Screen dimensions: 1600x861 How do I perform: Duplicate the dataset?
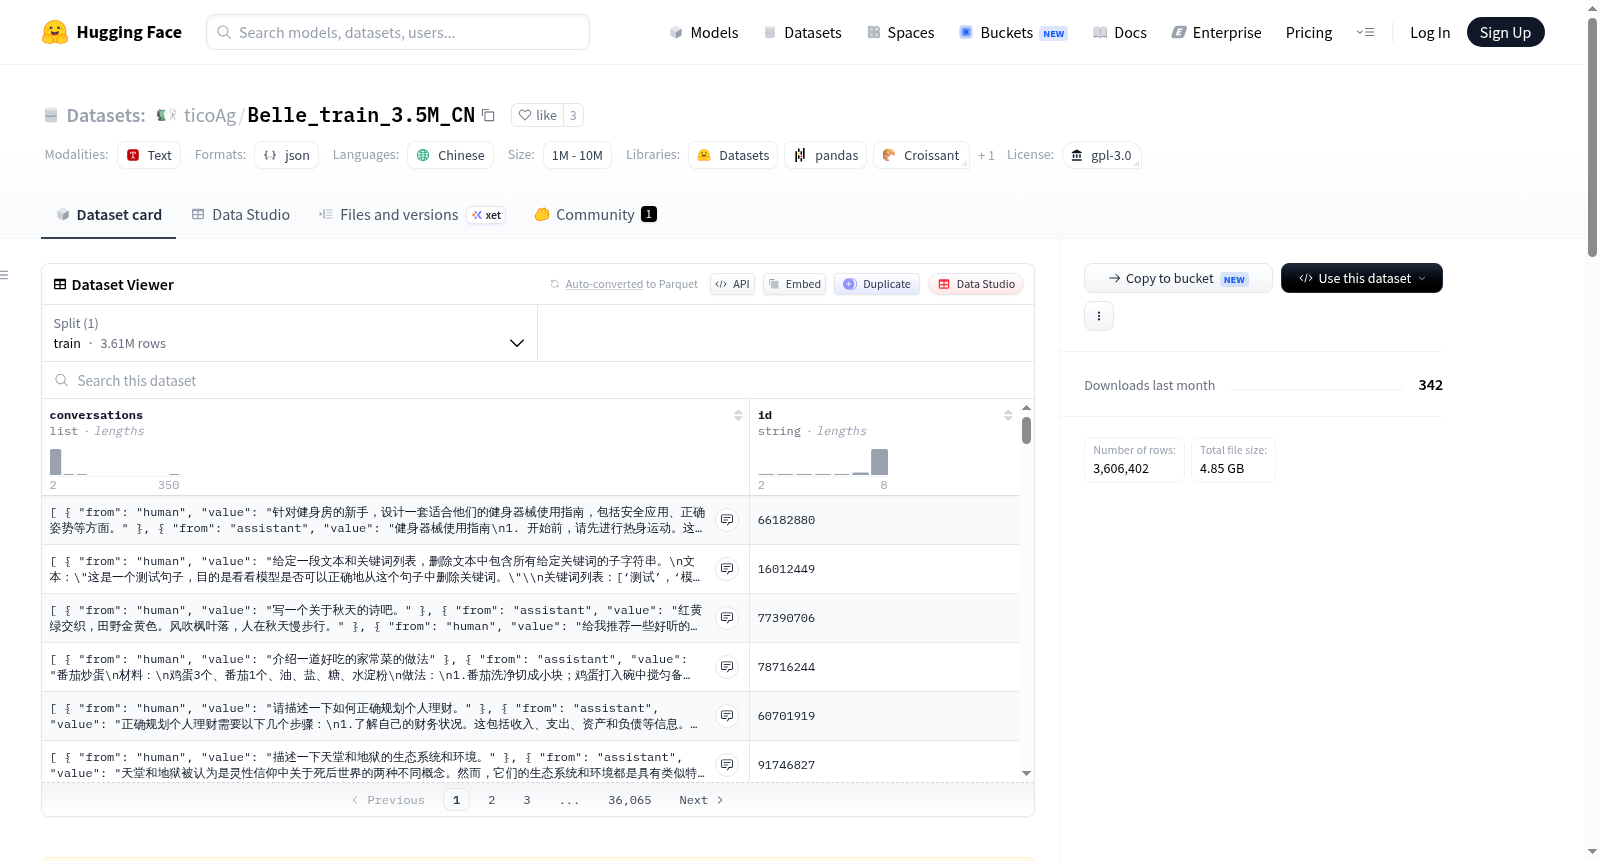[877, 284]
